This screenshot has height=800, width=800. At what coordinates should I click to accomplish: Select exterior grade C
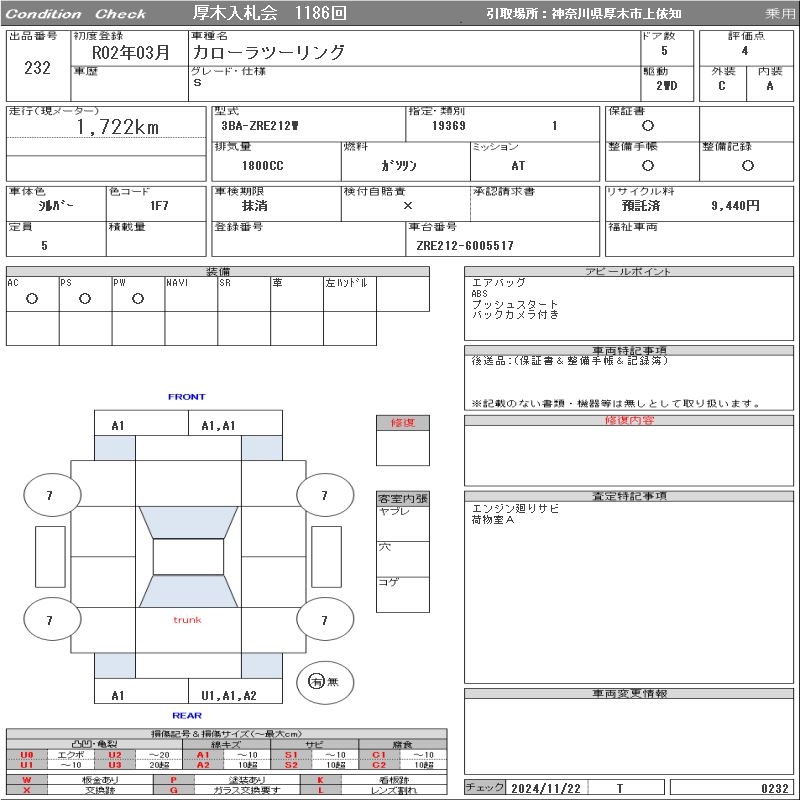pos(722,86)
